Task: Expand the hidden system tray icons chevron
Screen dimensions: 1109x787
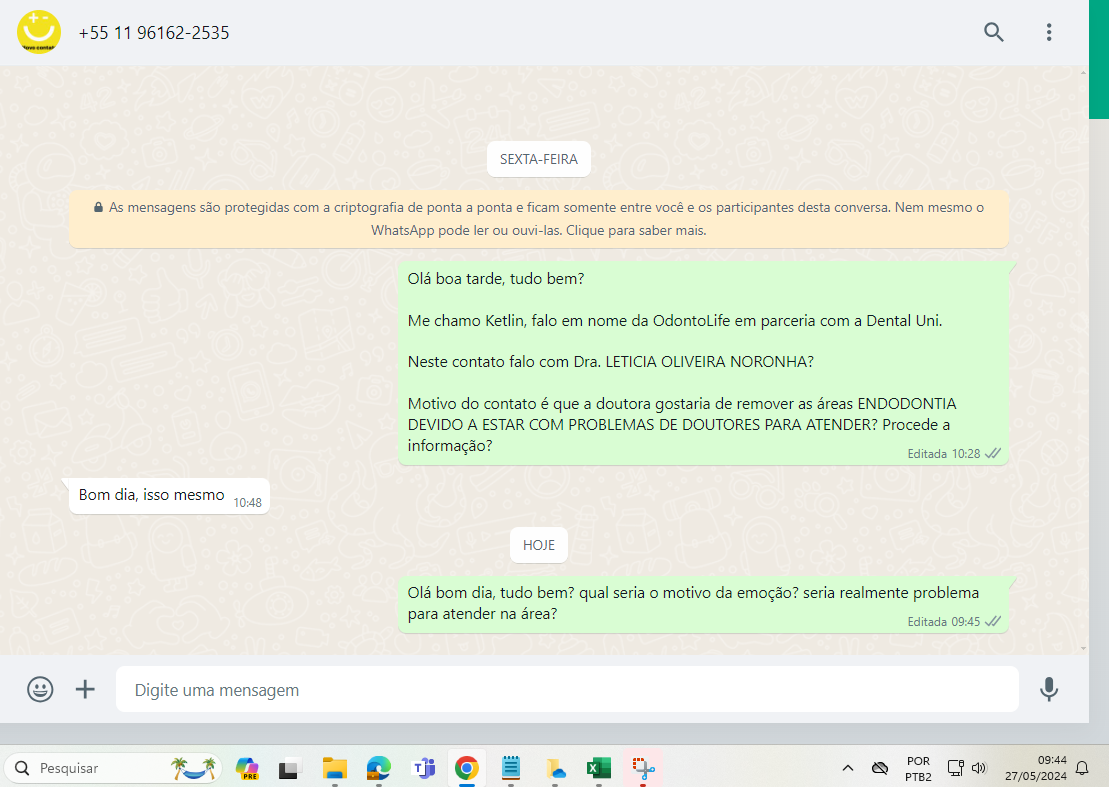Action: pos(848,768)
